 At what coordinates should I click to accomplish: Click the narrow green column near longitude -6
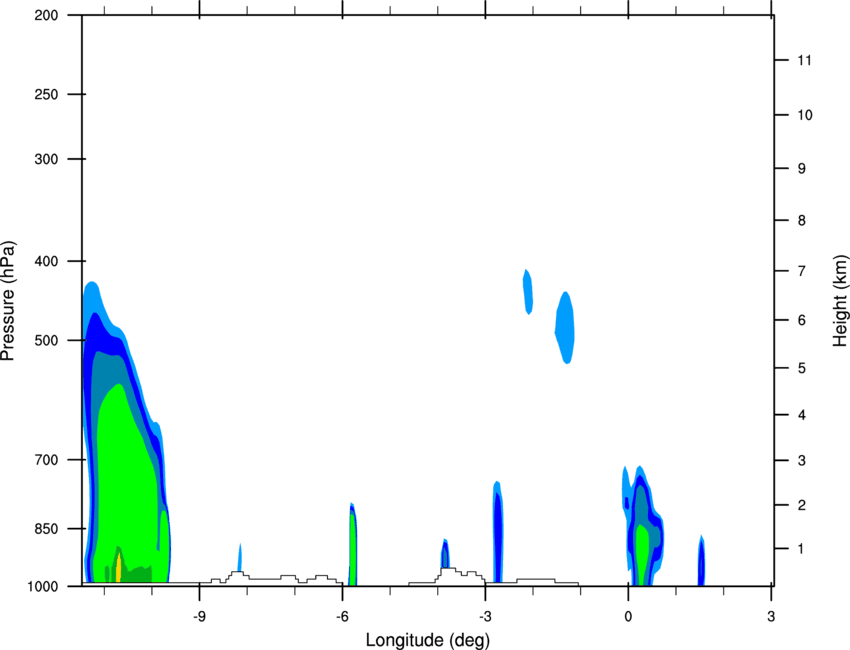(x=352, y=545)
